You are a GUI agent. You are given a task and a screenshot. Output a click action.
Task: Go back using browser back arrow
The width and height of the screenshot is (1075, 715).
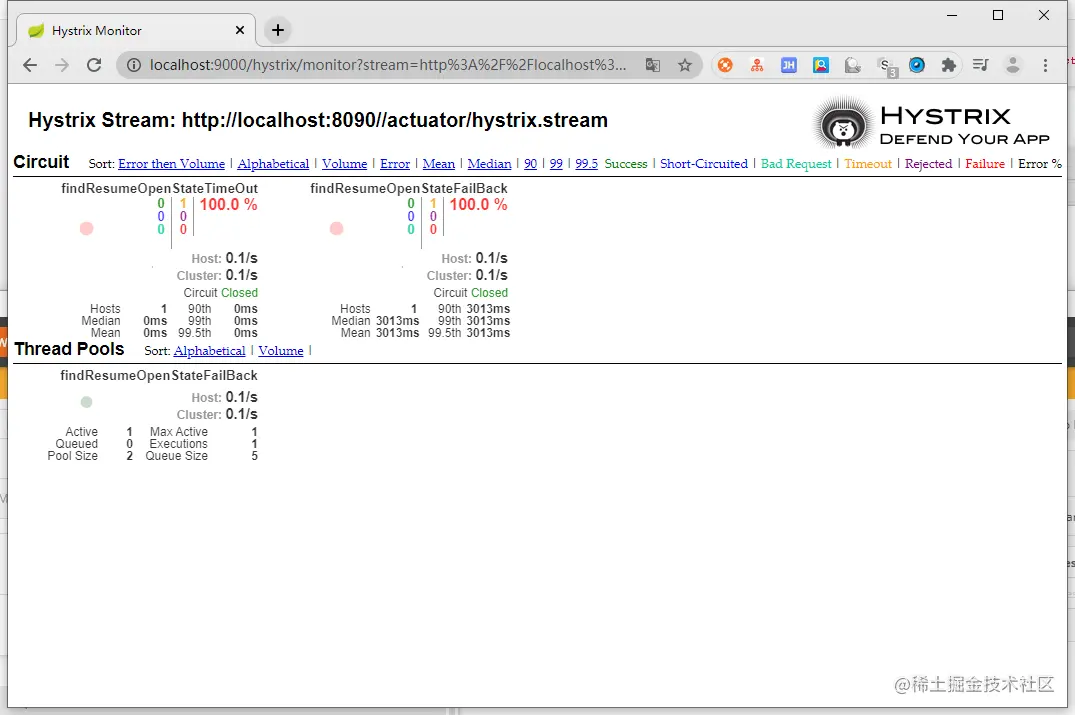29,65
